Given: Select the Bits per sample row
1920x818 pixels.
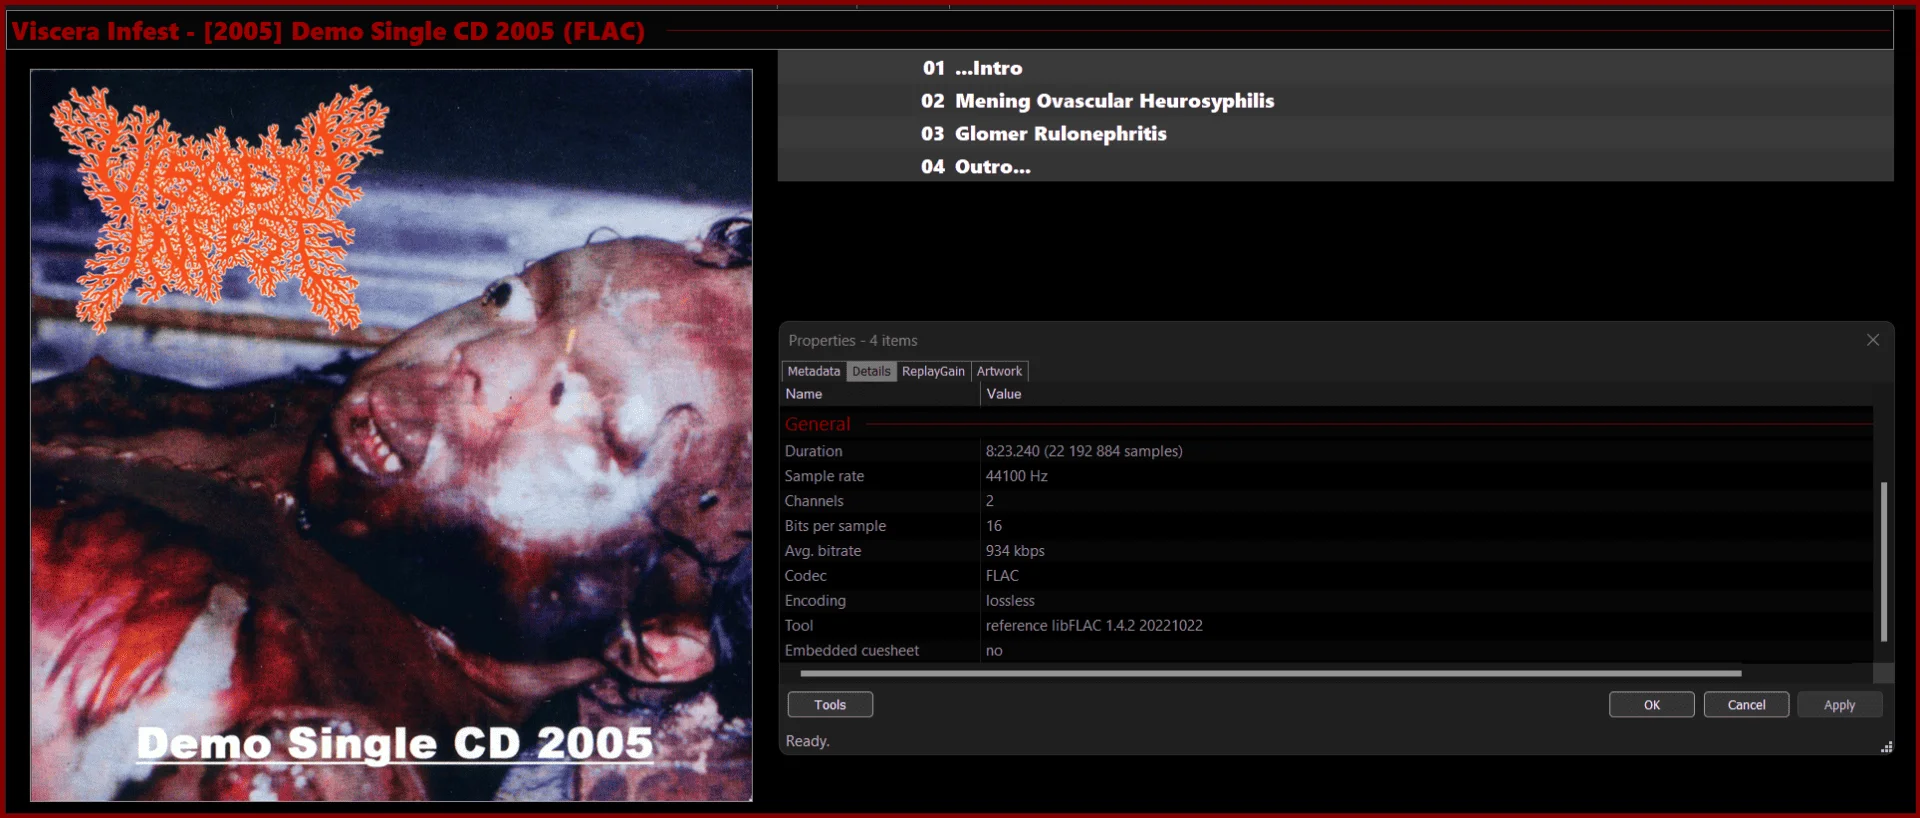Looking at the screenshot, I should point(1326,526).
